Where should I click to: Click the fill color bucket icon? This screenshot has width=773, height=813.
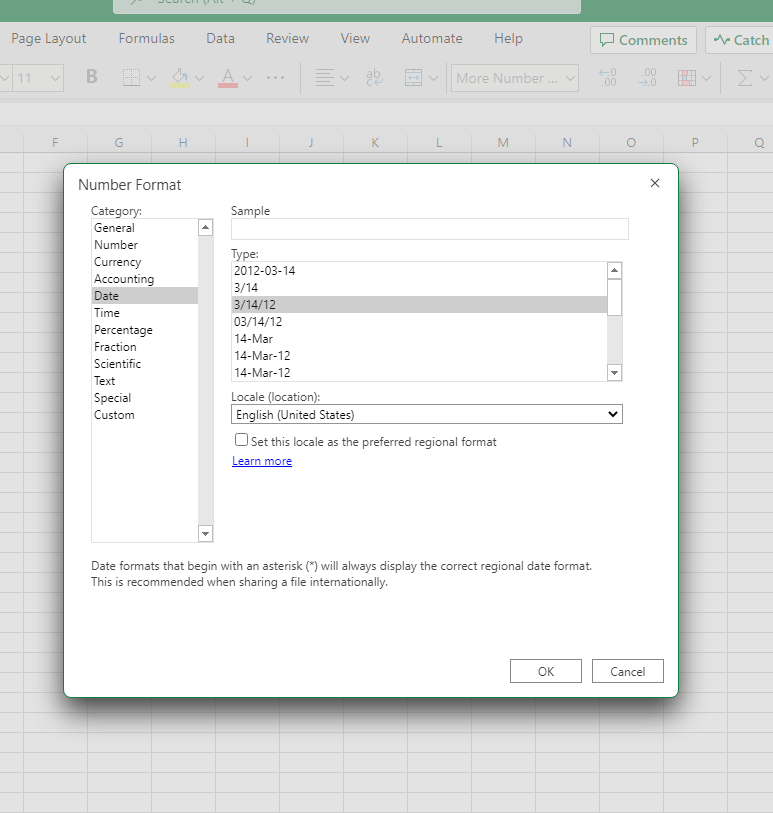pyautogui.click(x=180, y=78)
